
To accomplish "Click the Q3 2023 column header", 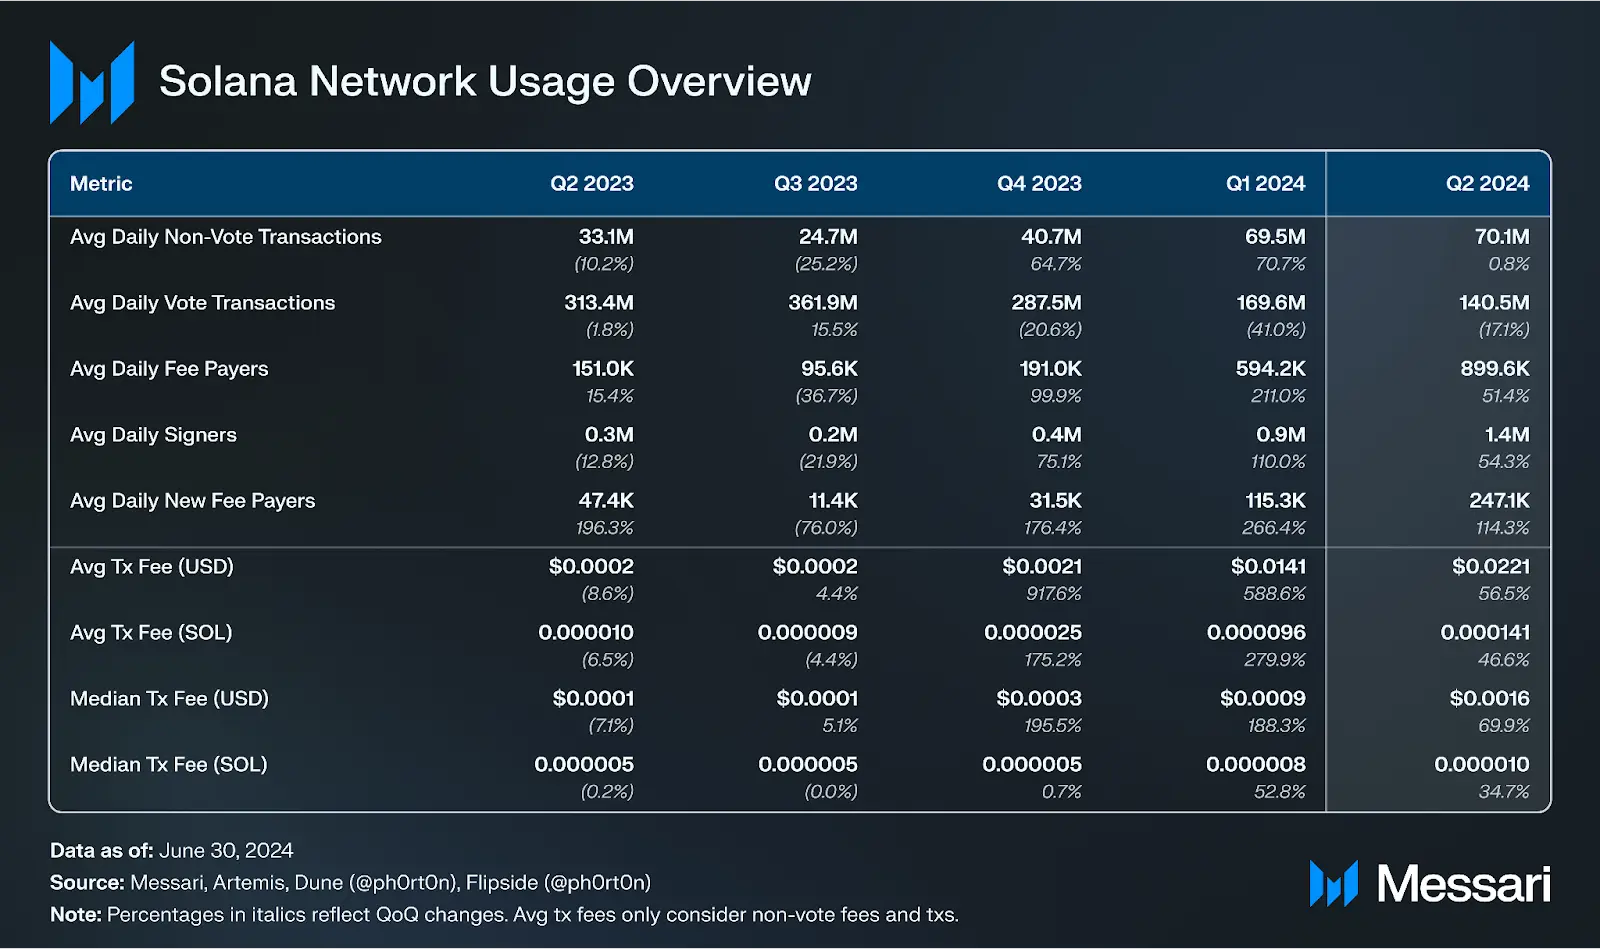I will coord(815,184).
